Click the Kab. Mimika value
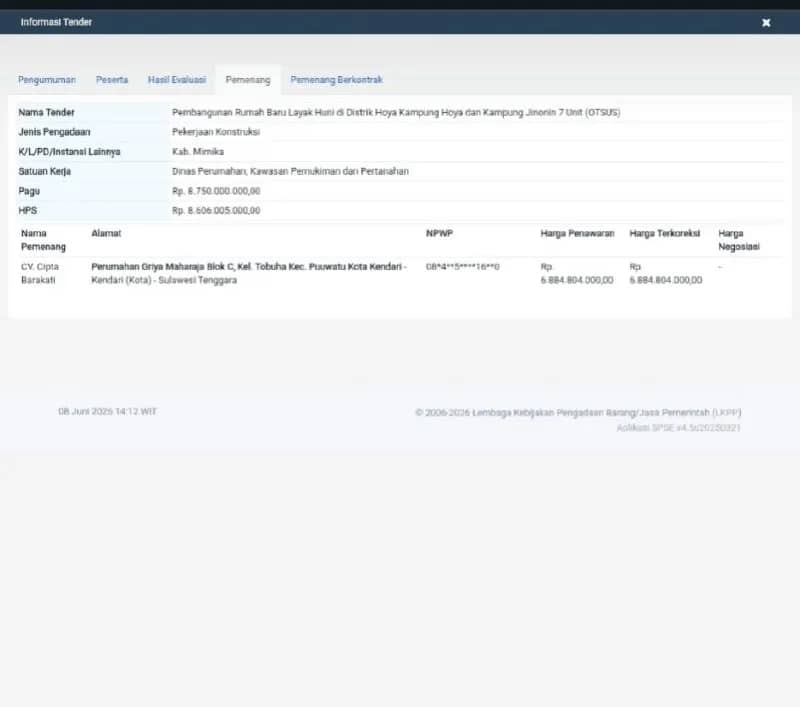 [198, 152]
